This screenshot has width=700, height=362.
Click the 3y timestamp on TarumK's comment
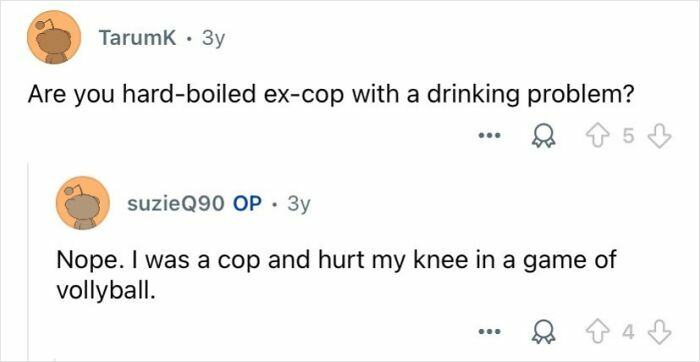tap(212, 39)
